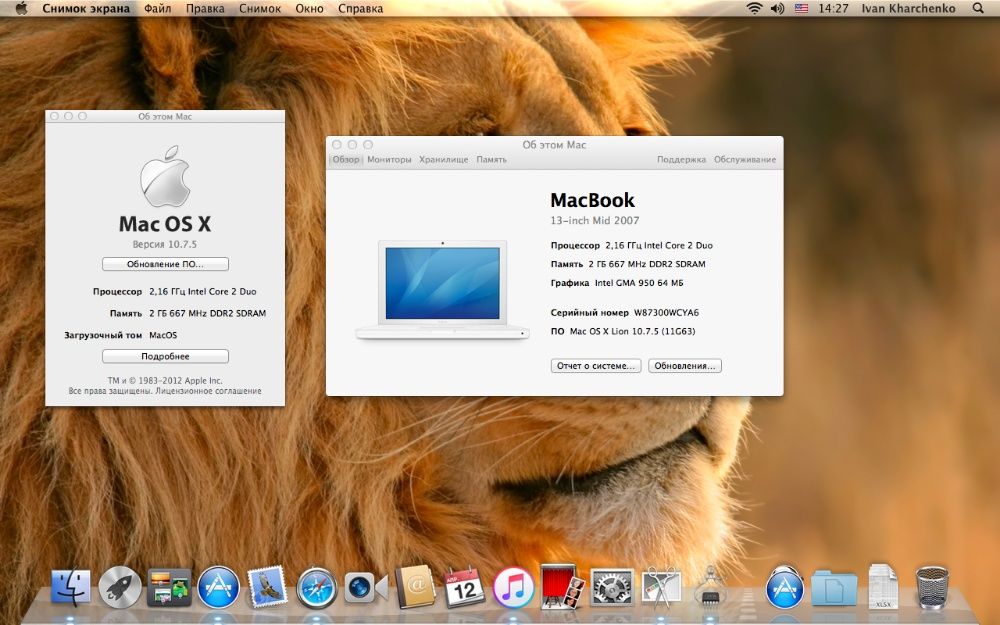The width and height of the screenshot is (1000, 625).
Task: Open the XLSX file in Dock
Action: pos(883,586)
